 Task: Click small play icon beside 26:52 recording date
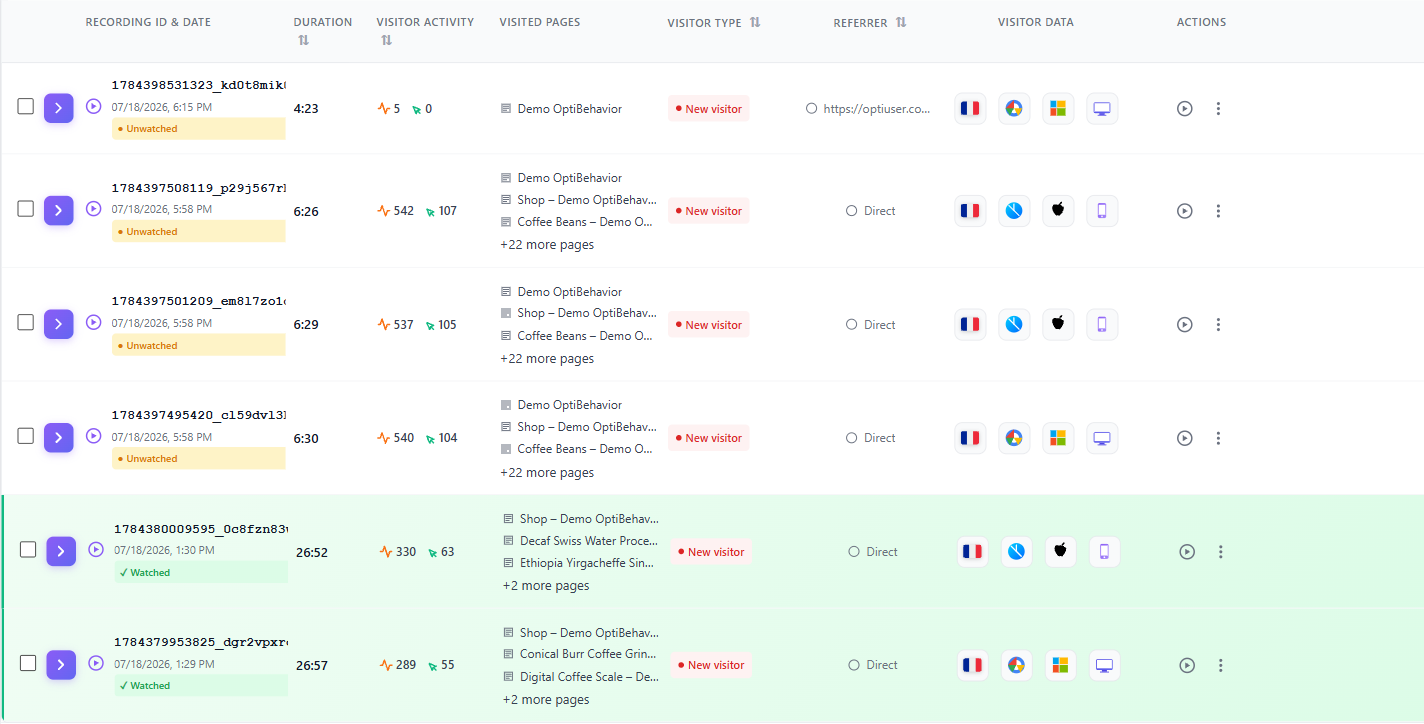pyautogui.click(x=96, y=549)
